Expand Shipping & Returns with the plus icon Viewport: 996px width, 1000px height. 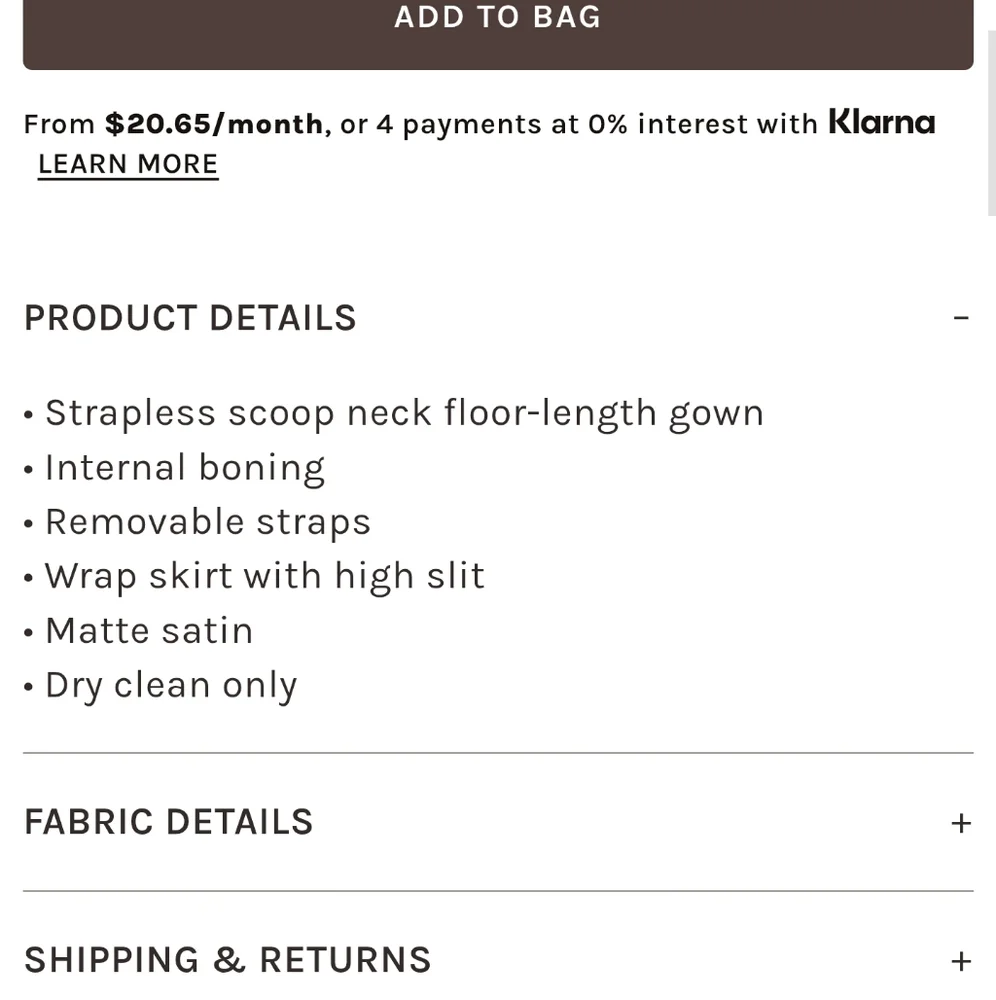click(961, 961)
